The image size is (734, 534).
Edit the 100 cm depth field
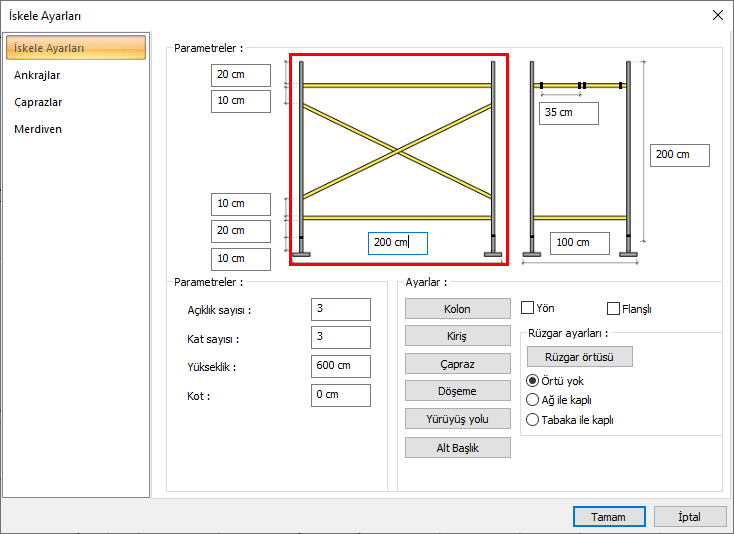pyautogui.click(x=580, y=243)
